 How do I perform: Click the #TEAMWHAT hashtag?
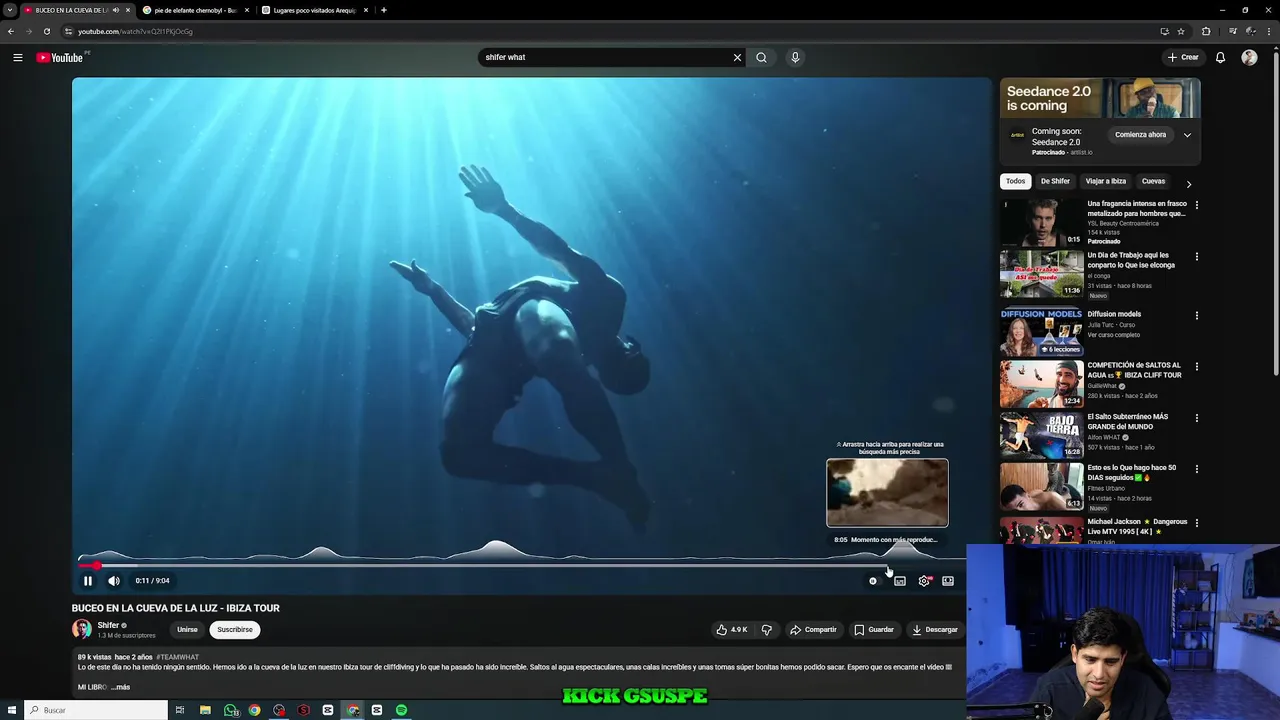click(x=178, y=657)
